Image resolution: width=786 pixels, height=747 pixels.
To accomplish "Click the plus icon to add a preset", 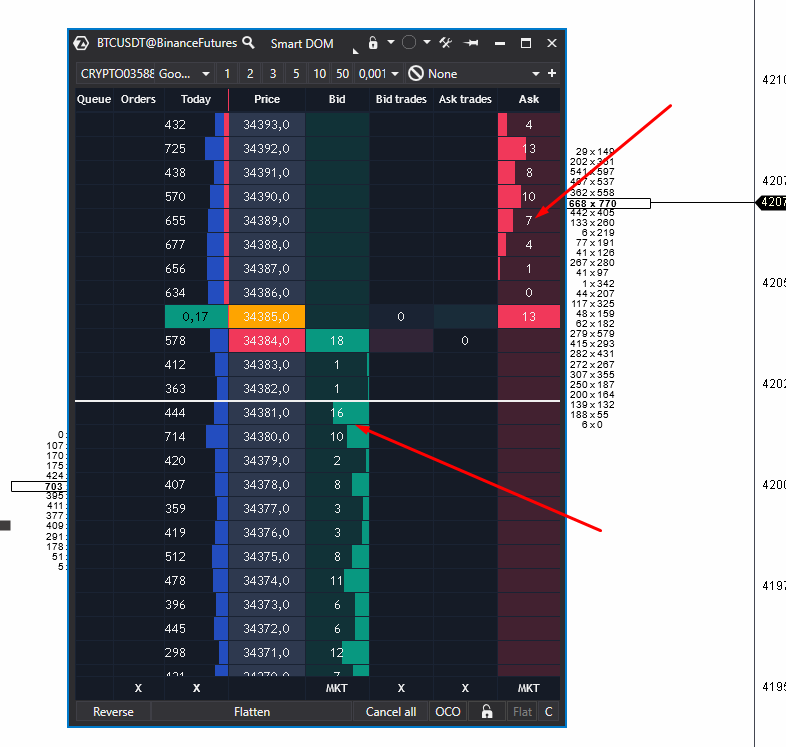I will (x=552, y=74).
